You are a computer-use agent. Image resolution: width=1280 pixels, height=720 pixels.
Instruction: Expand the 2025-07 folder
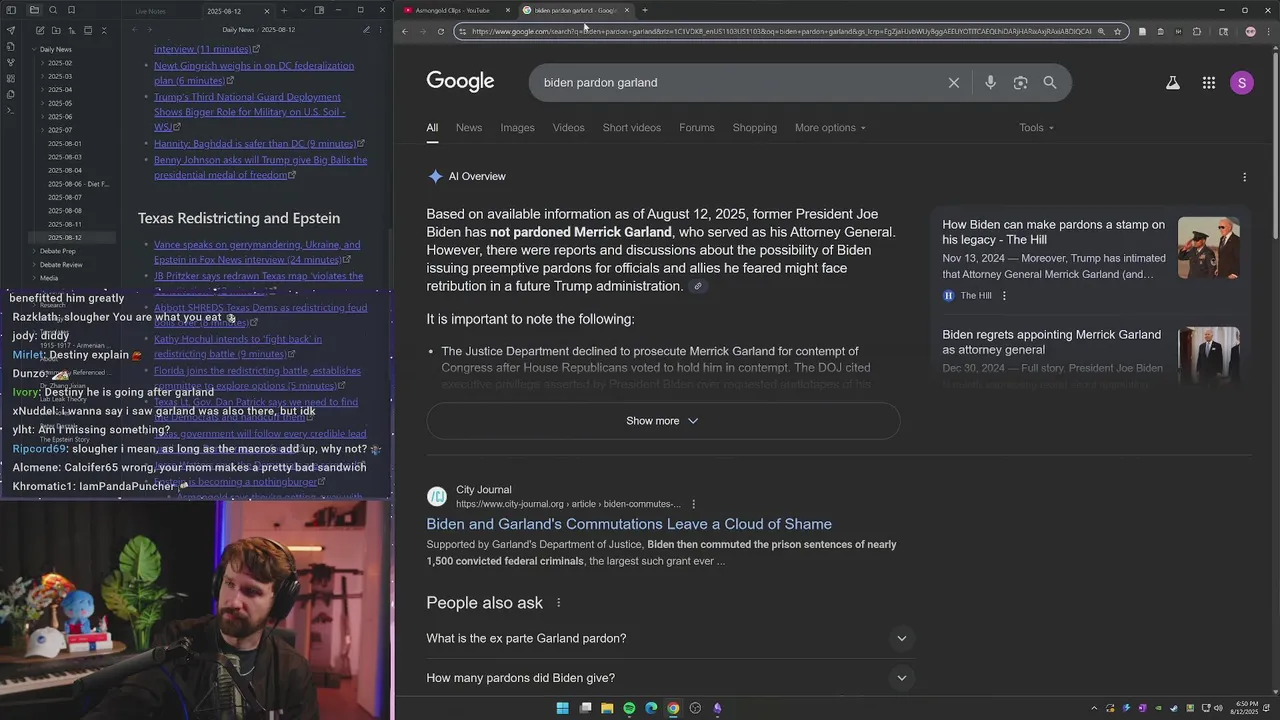(60, 130)
